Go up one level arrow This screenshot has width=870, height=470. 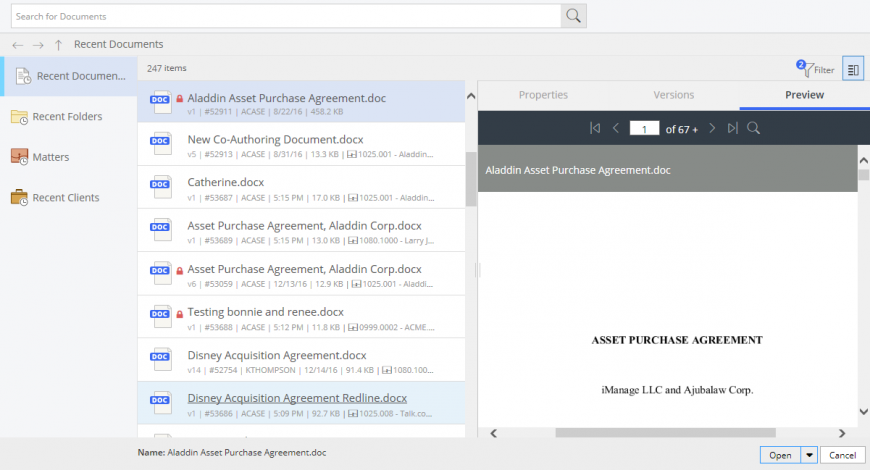[x=58, y=45]
